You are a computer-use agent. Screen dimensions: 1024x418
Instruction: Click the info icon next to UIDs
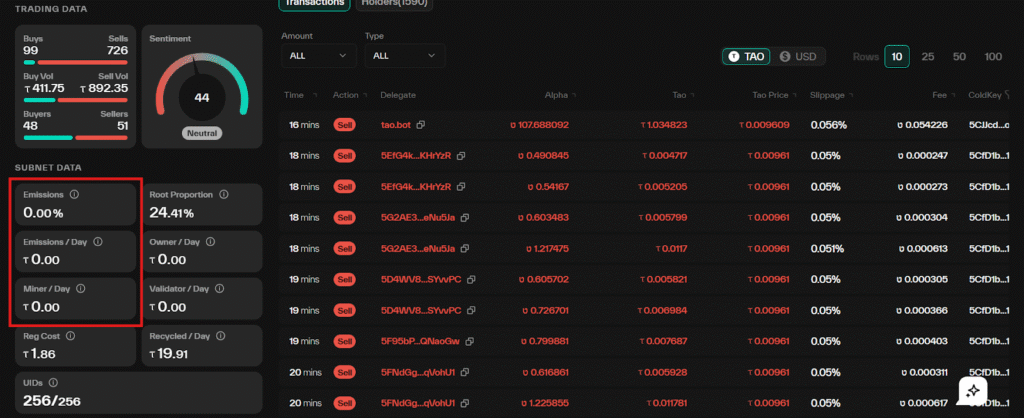52,382
